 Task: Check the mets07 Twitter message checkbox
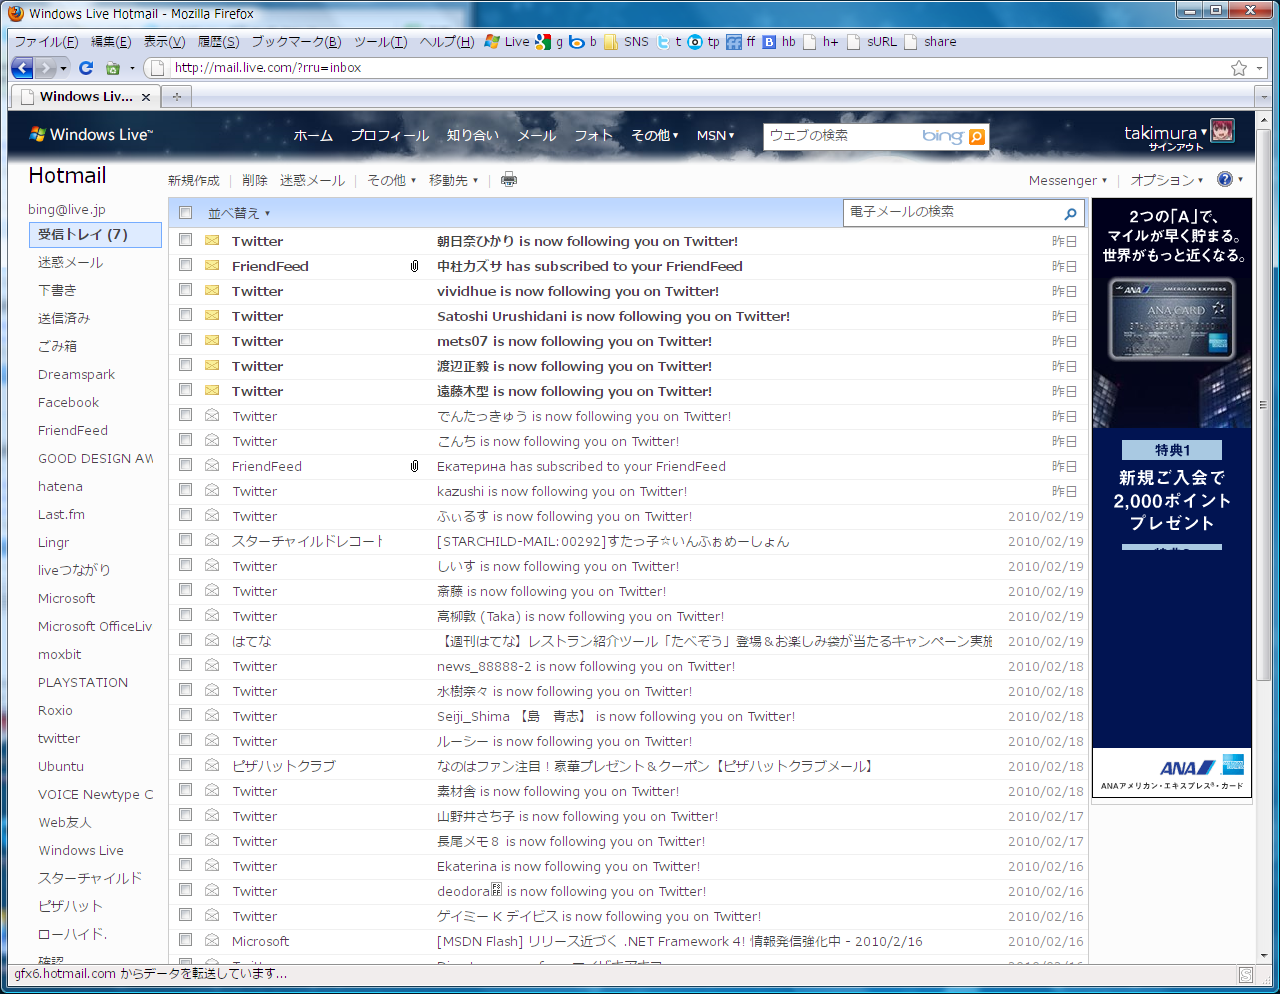click(x=185, y=340)
